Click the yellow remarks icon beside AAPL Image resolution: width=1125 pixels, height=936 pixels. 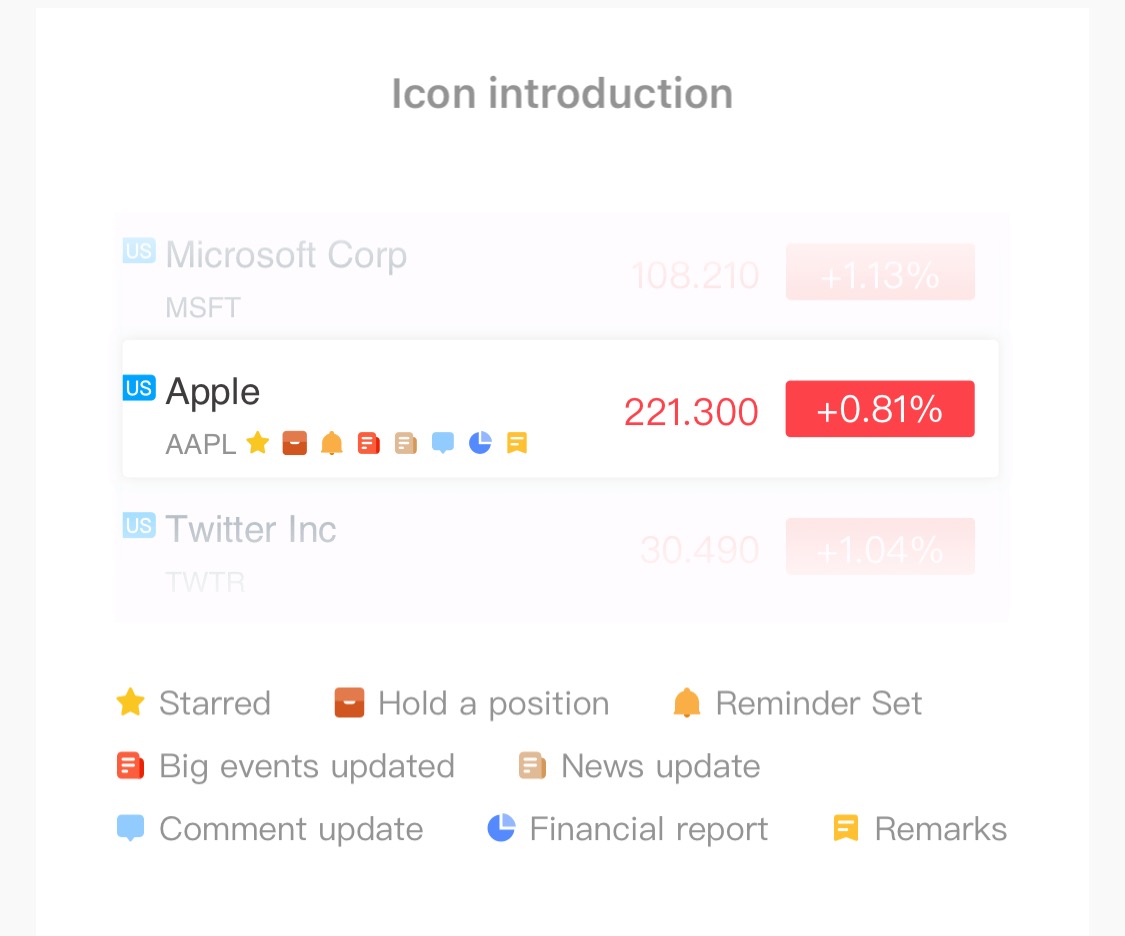(x=517, y=443)
